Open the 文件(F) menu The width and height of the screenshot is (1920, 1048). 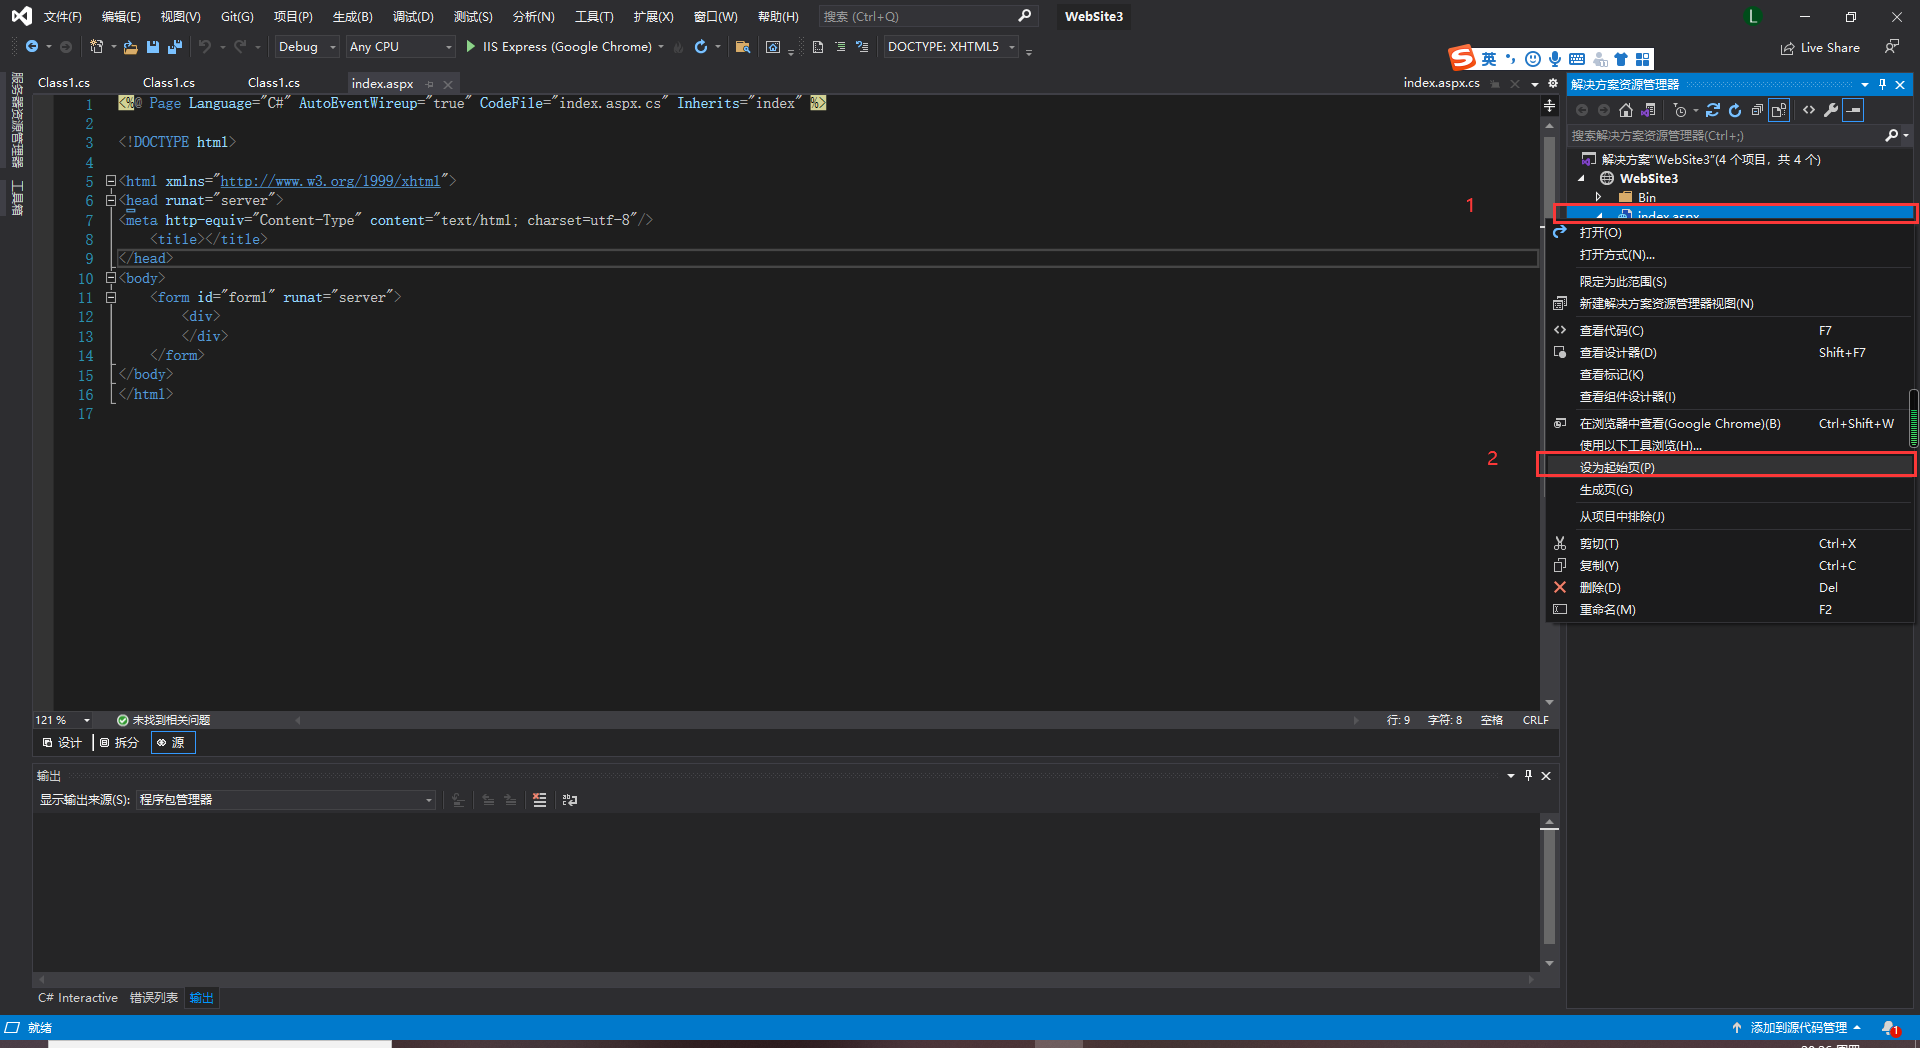coord(62,17)
